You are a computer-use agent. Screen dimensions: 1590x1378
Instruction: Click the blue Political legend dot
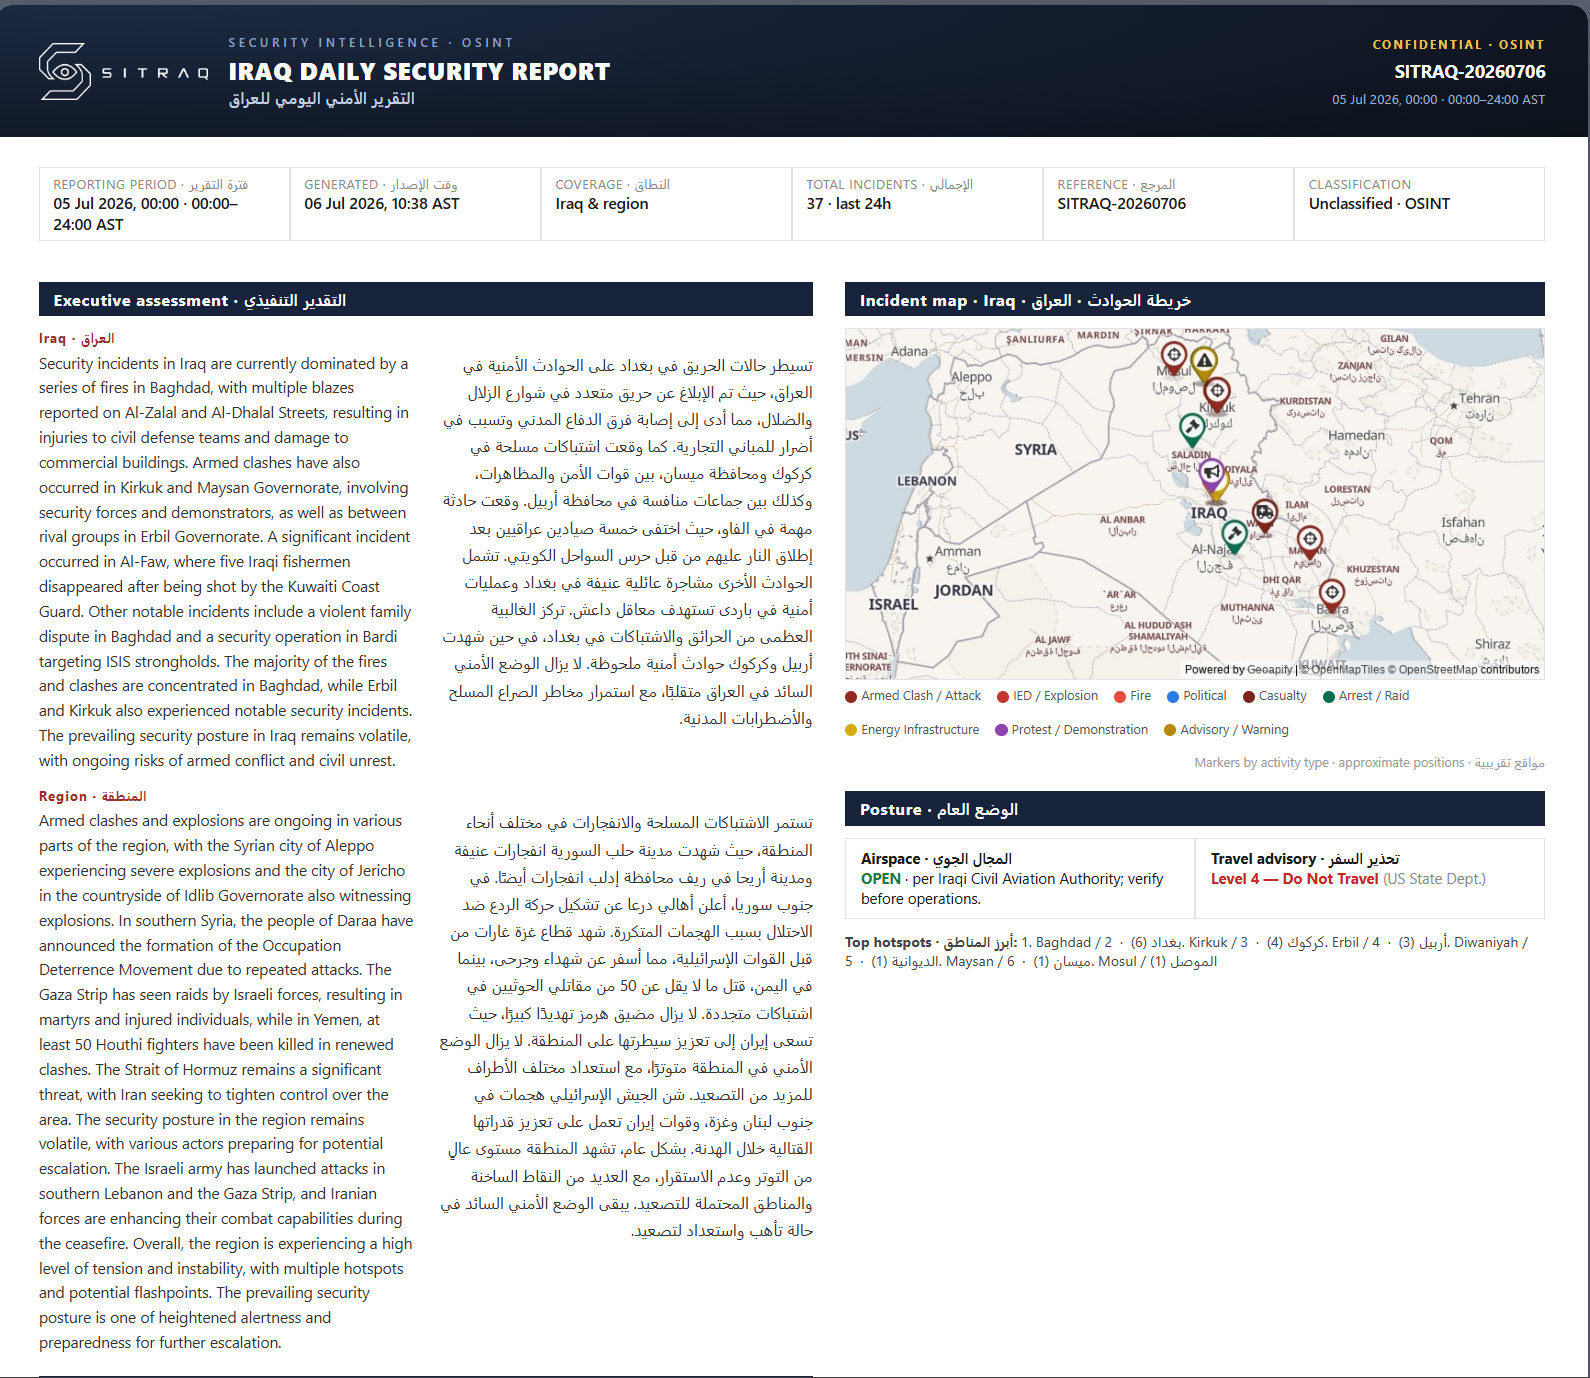(1173, 697)
